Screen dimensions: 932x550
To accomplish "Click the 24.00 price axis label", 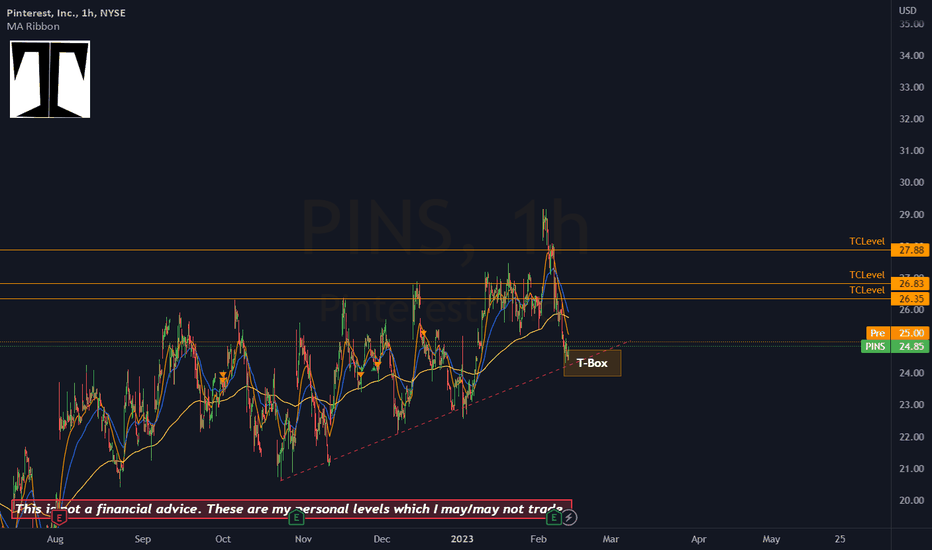I will 911,373.
